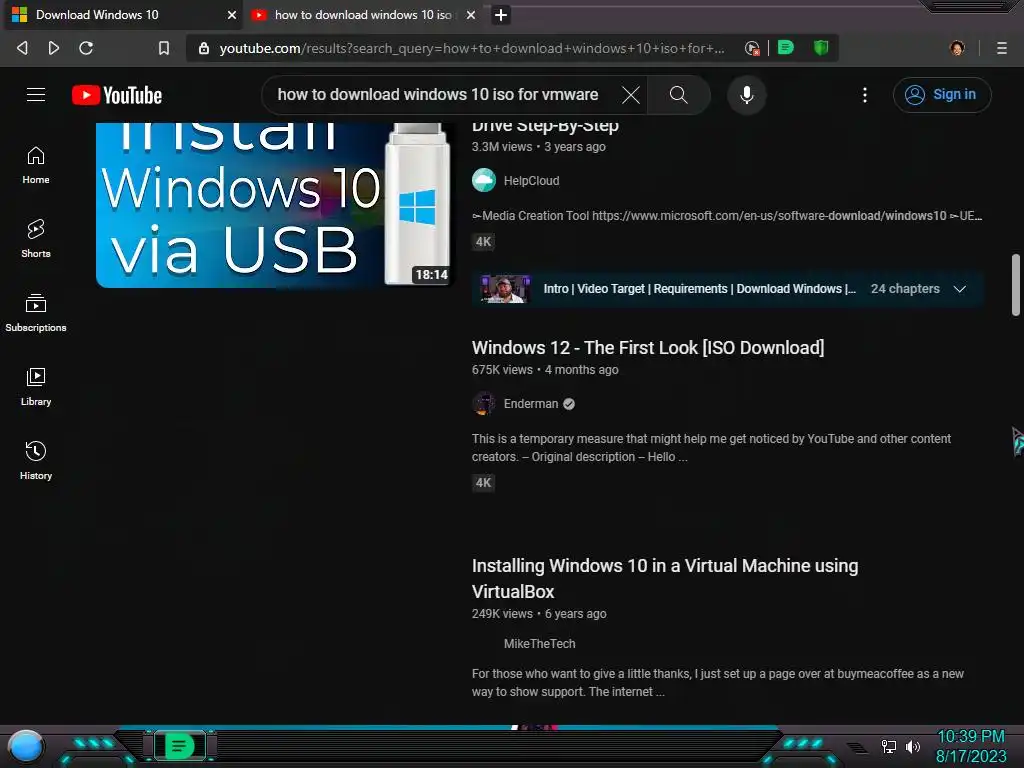Go back with browser back arrow
The height and width of the screenshot is (768, 1024).
(x=22, y=48)
